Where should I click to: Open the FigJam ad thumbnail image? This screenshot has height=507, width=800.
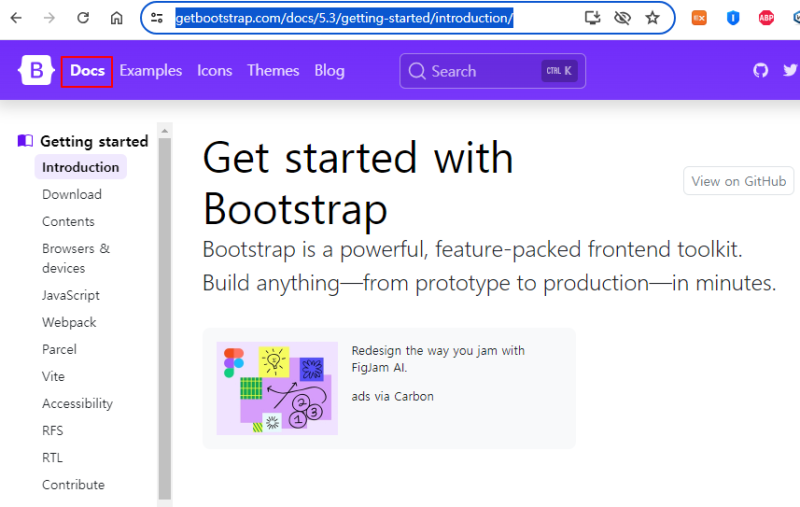tap(277, 388)
